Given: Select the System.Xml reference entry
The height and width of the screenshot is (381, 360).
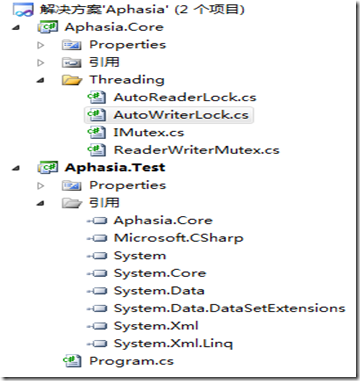Looking at the screenshot, I should pyautogui.click(x=156, y=326).
